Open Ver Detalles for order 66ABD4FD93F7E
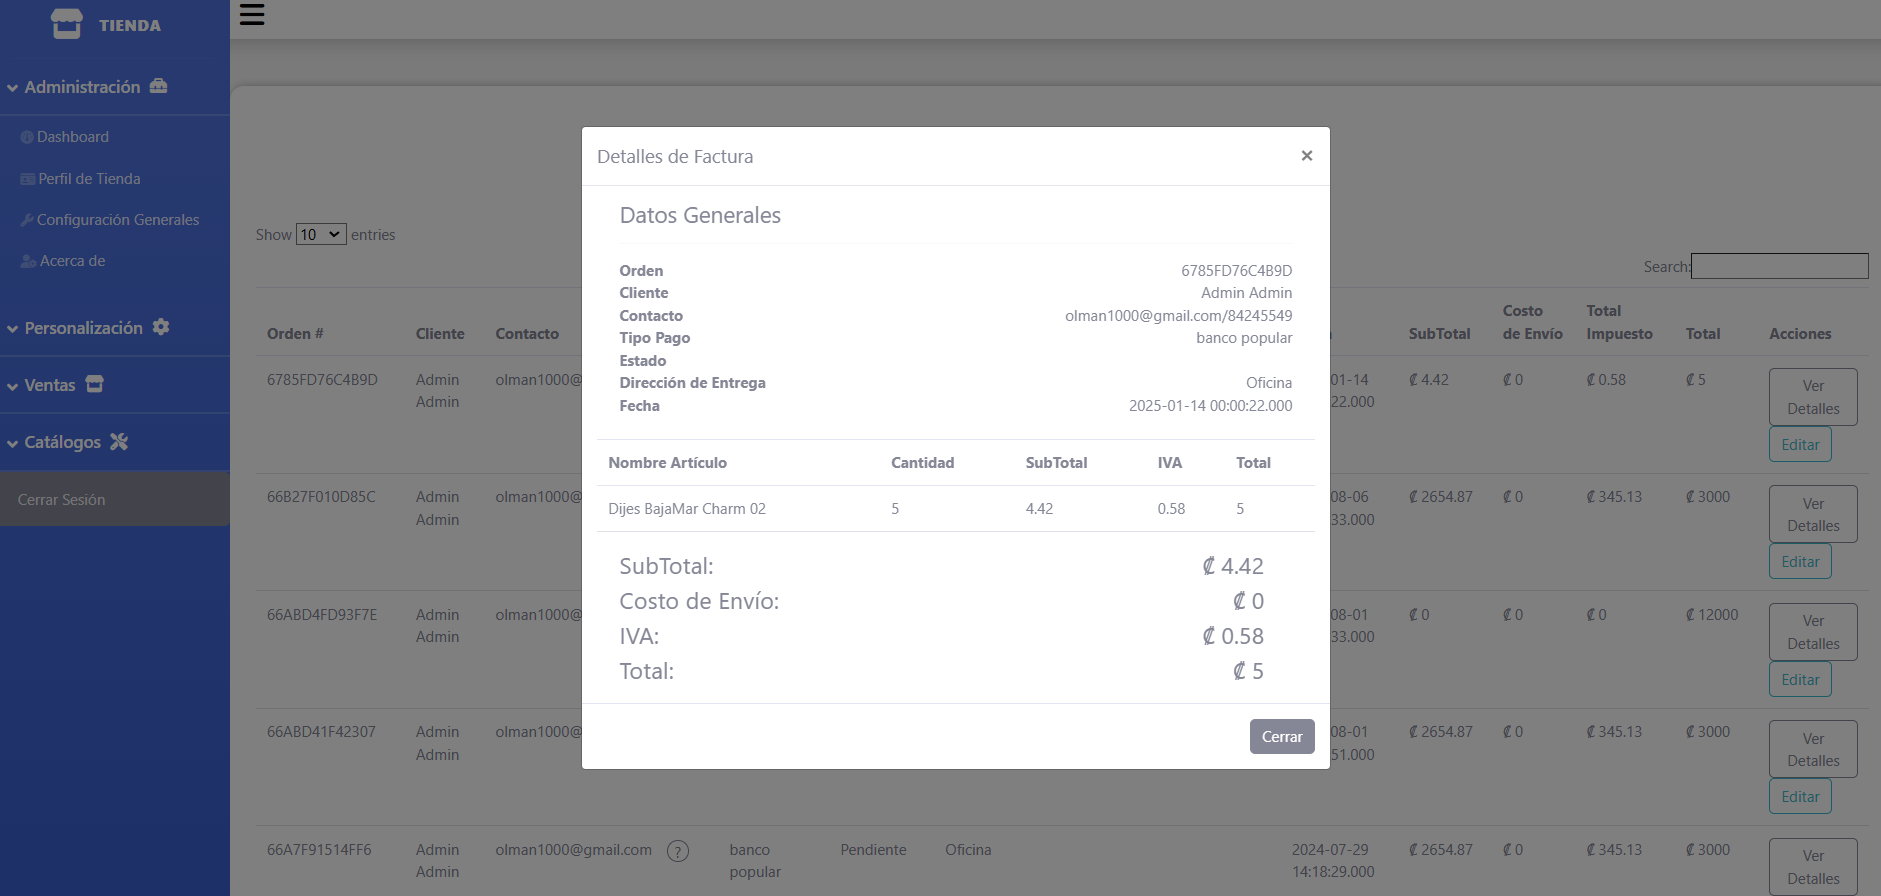Screen dimensions: 1881x896 1812,632
